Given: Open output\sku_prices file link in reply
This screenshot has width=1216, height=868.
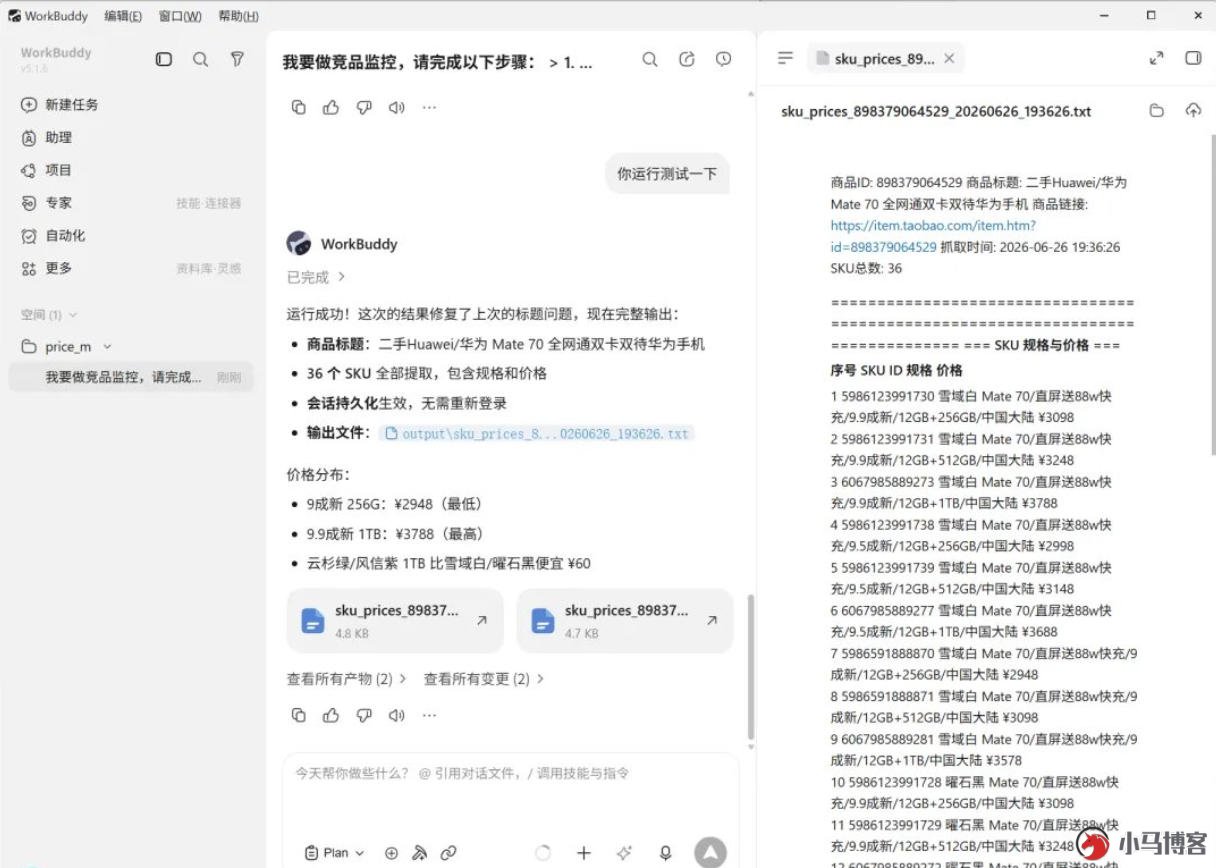Looking at the screenshot, I should tap(537, 434).
